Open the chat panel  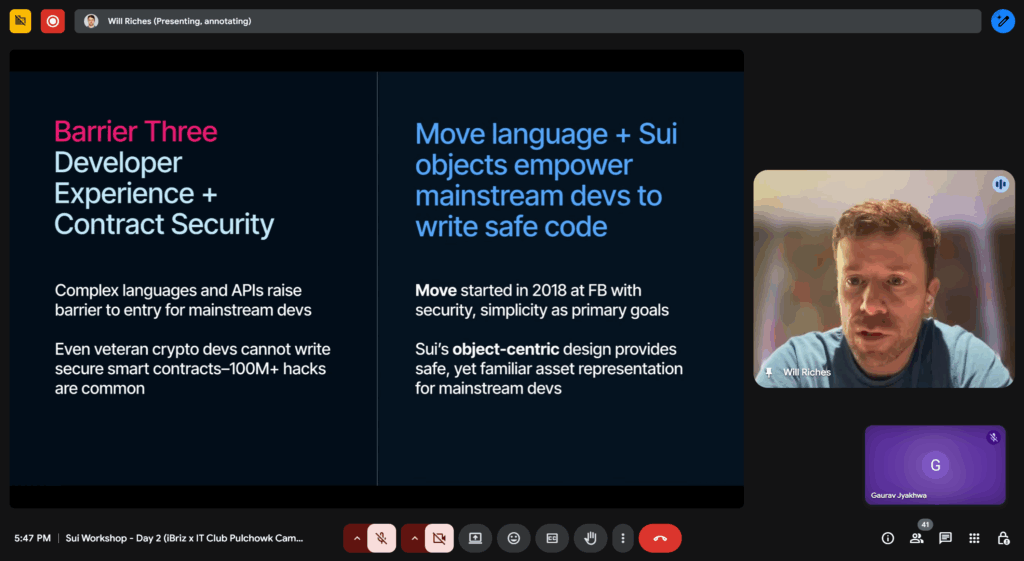945,538
